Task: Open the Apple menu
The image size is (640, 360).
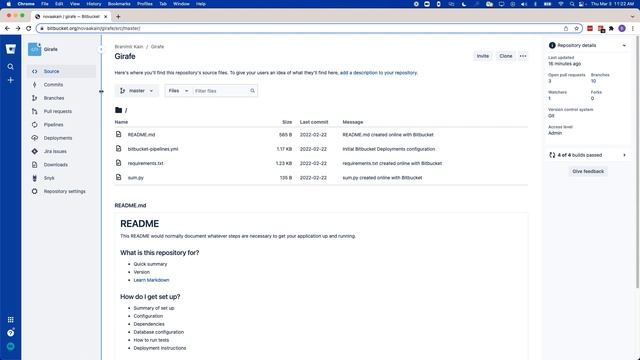Action: point(9,4)
